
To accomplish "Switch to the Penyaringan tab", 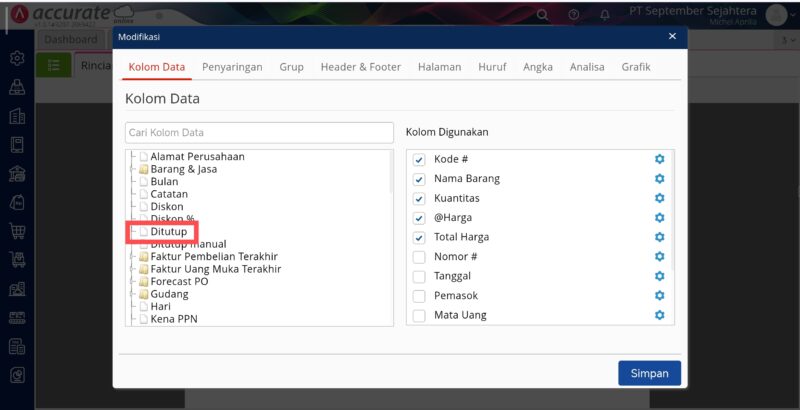I will [x=232, y=67].
